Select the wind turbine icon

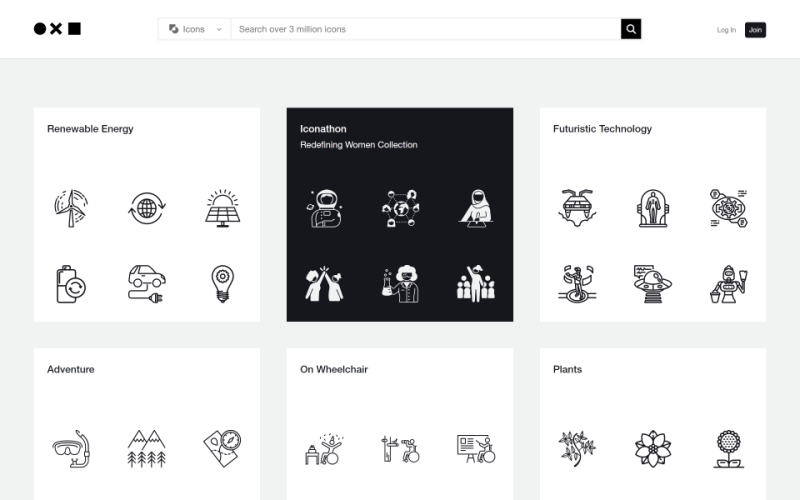click(x=71, y=208)
